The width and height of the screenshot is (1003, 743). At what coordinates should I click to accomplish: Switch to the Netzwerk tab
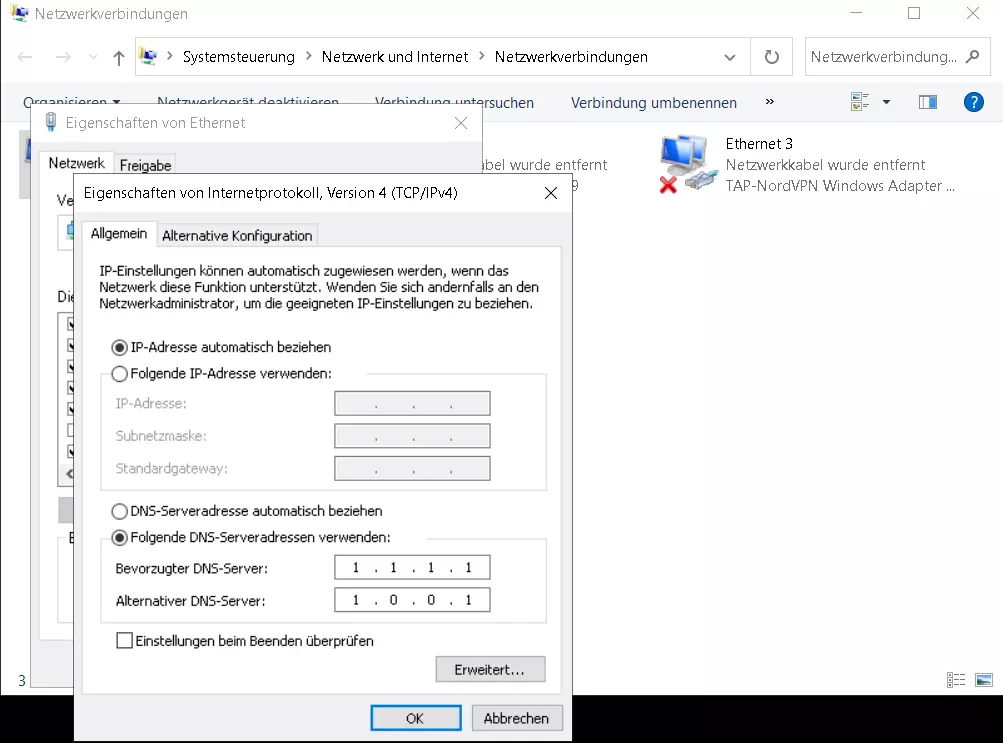click(77, 163)
